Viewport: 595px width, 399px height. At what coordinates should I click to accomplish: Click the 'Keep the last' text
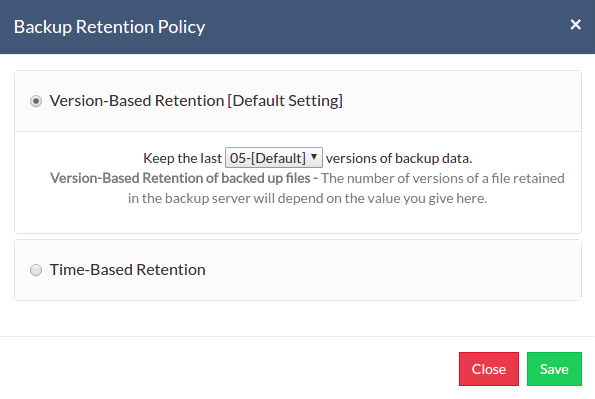tap(182, 158)
